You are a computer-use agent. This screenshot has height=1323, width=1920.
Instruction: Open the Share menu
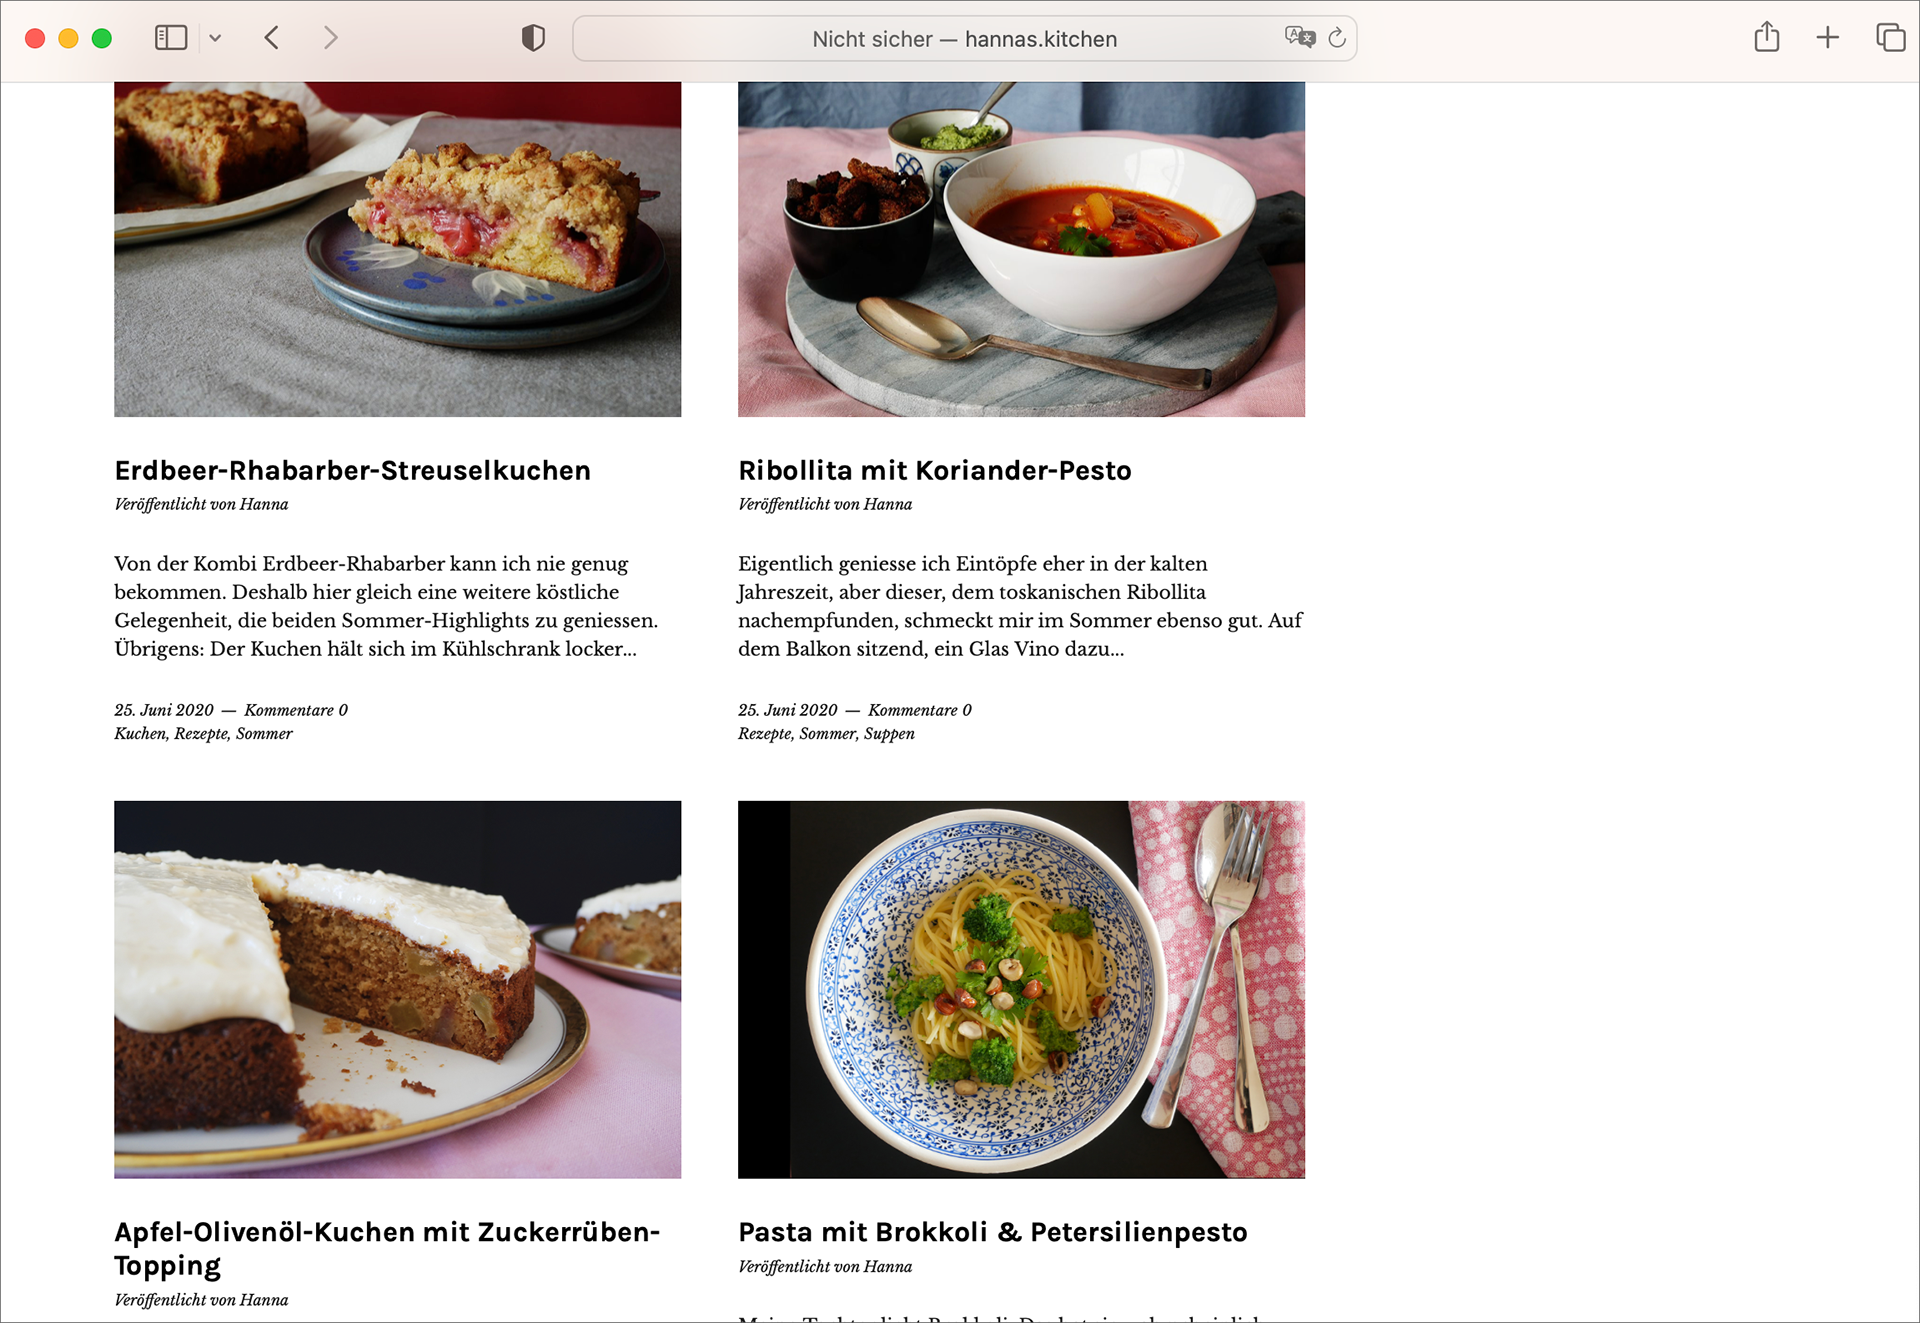coord(1767,37)
